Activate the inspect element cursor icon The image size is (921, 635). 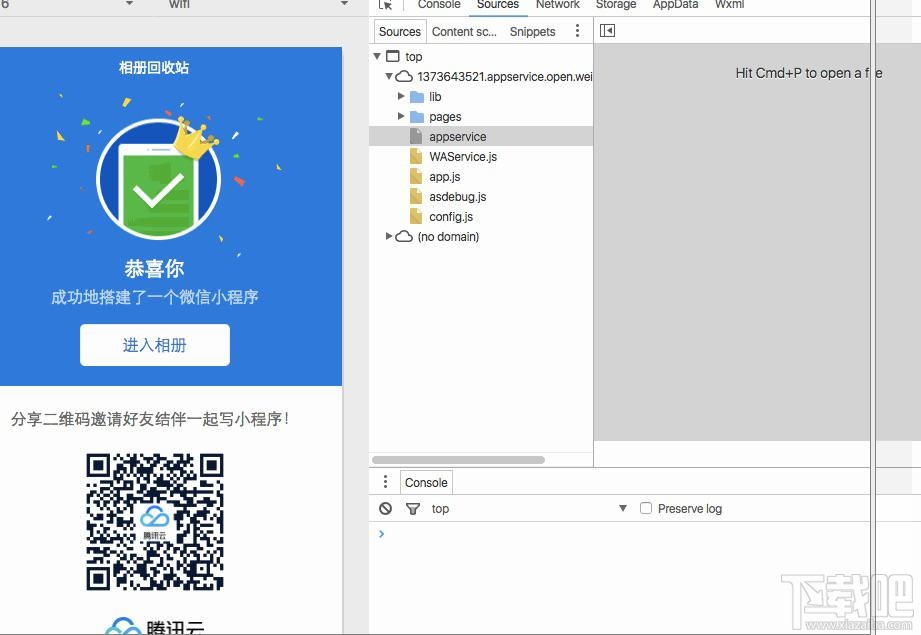tap(386, 5)
